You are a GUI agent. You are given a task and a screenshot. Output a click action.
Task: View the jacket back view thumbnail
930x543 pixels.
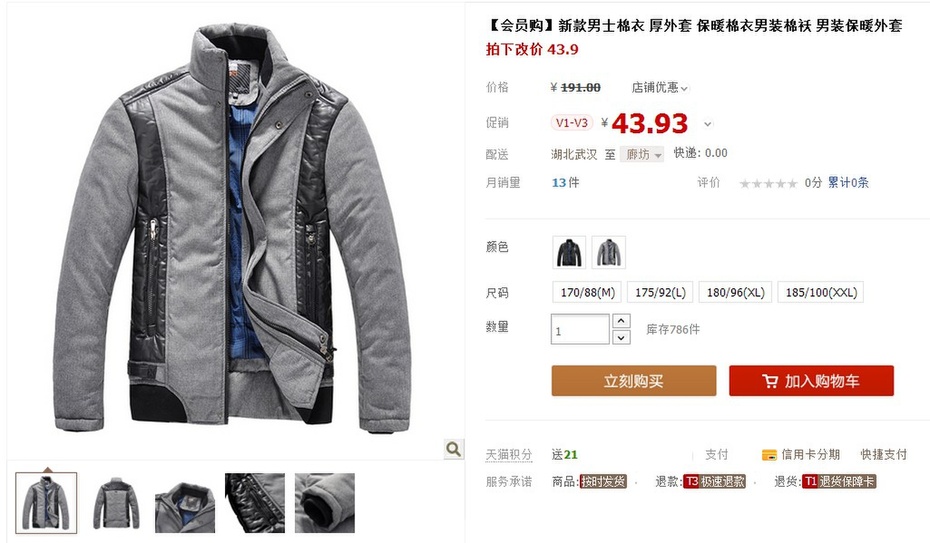pos(116,503)
